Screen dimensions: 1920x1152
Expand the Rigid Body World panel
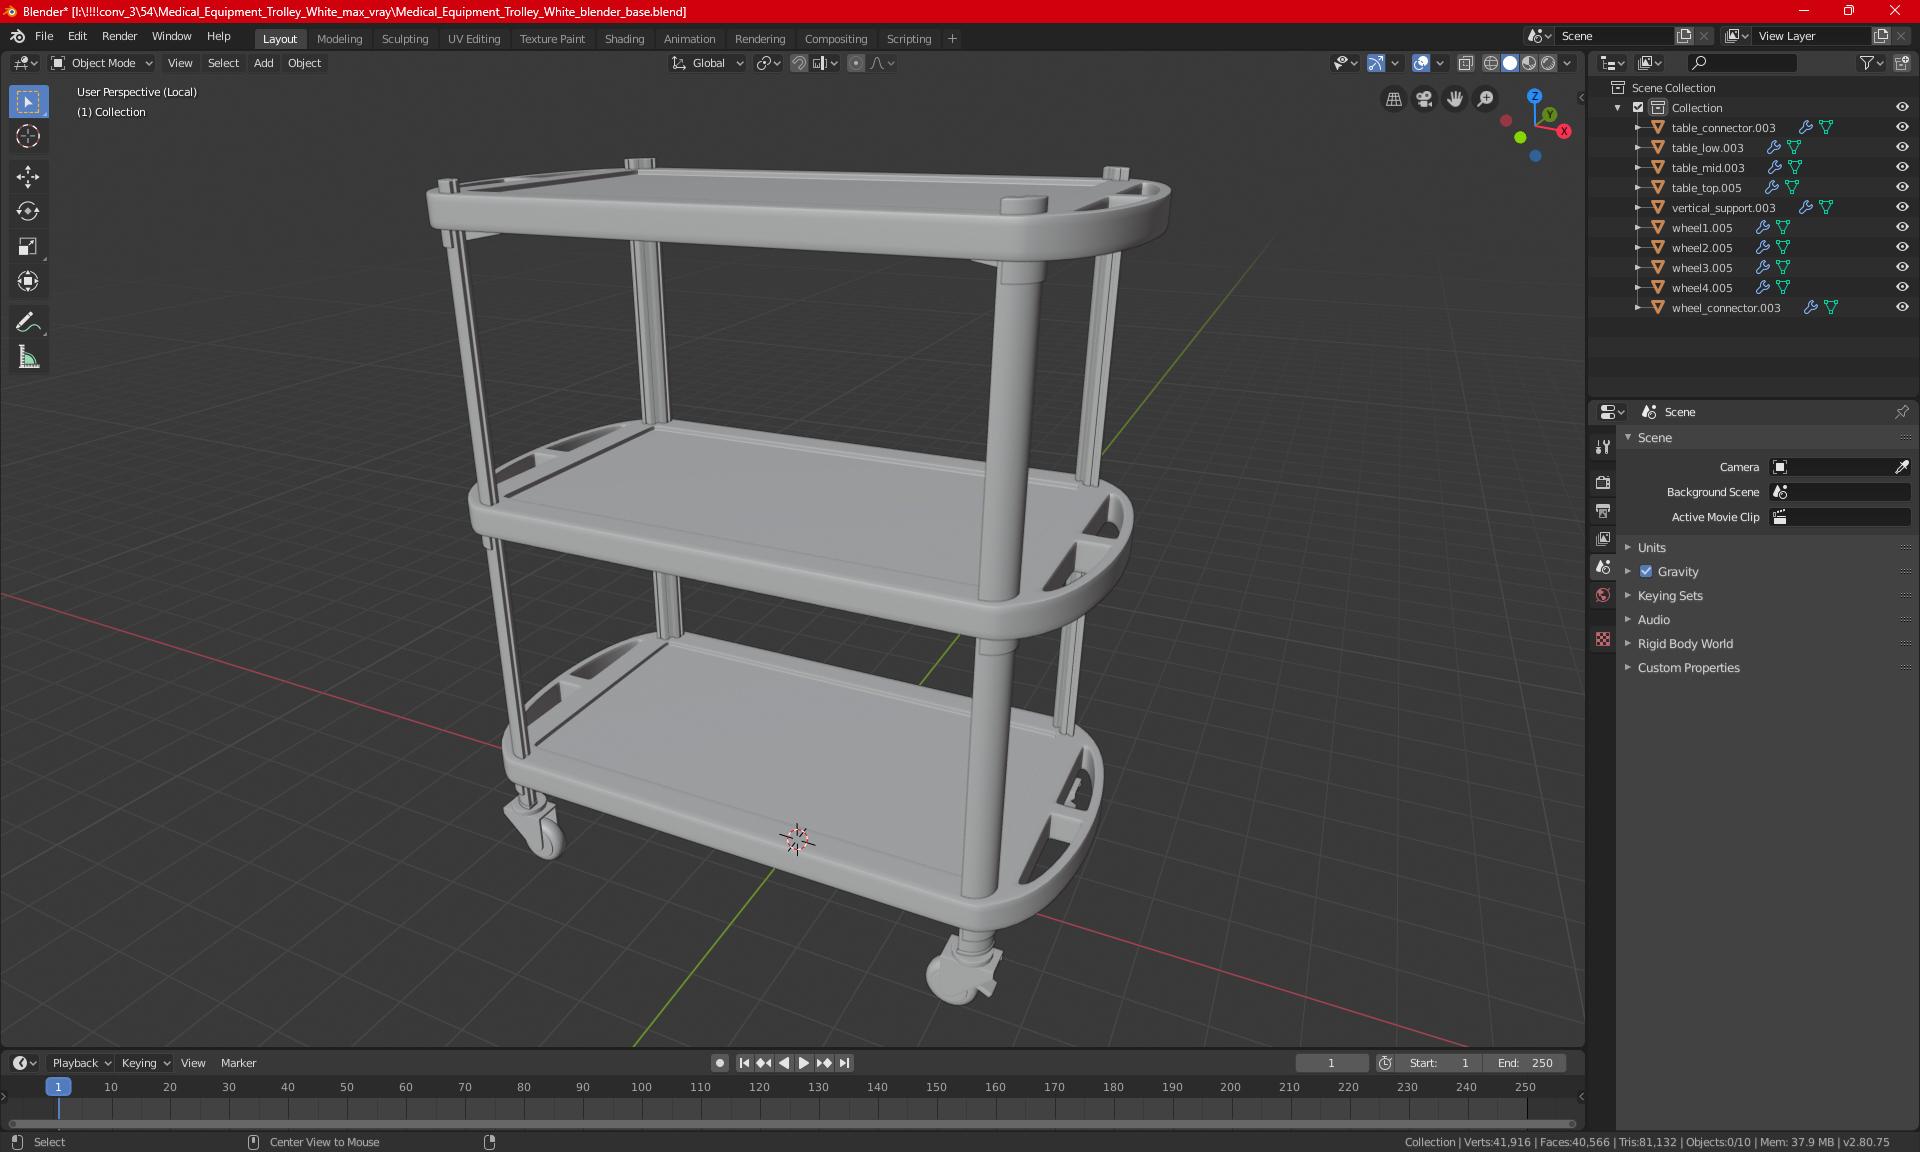(x=1685, y=643)
